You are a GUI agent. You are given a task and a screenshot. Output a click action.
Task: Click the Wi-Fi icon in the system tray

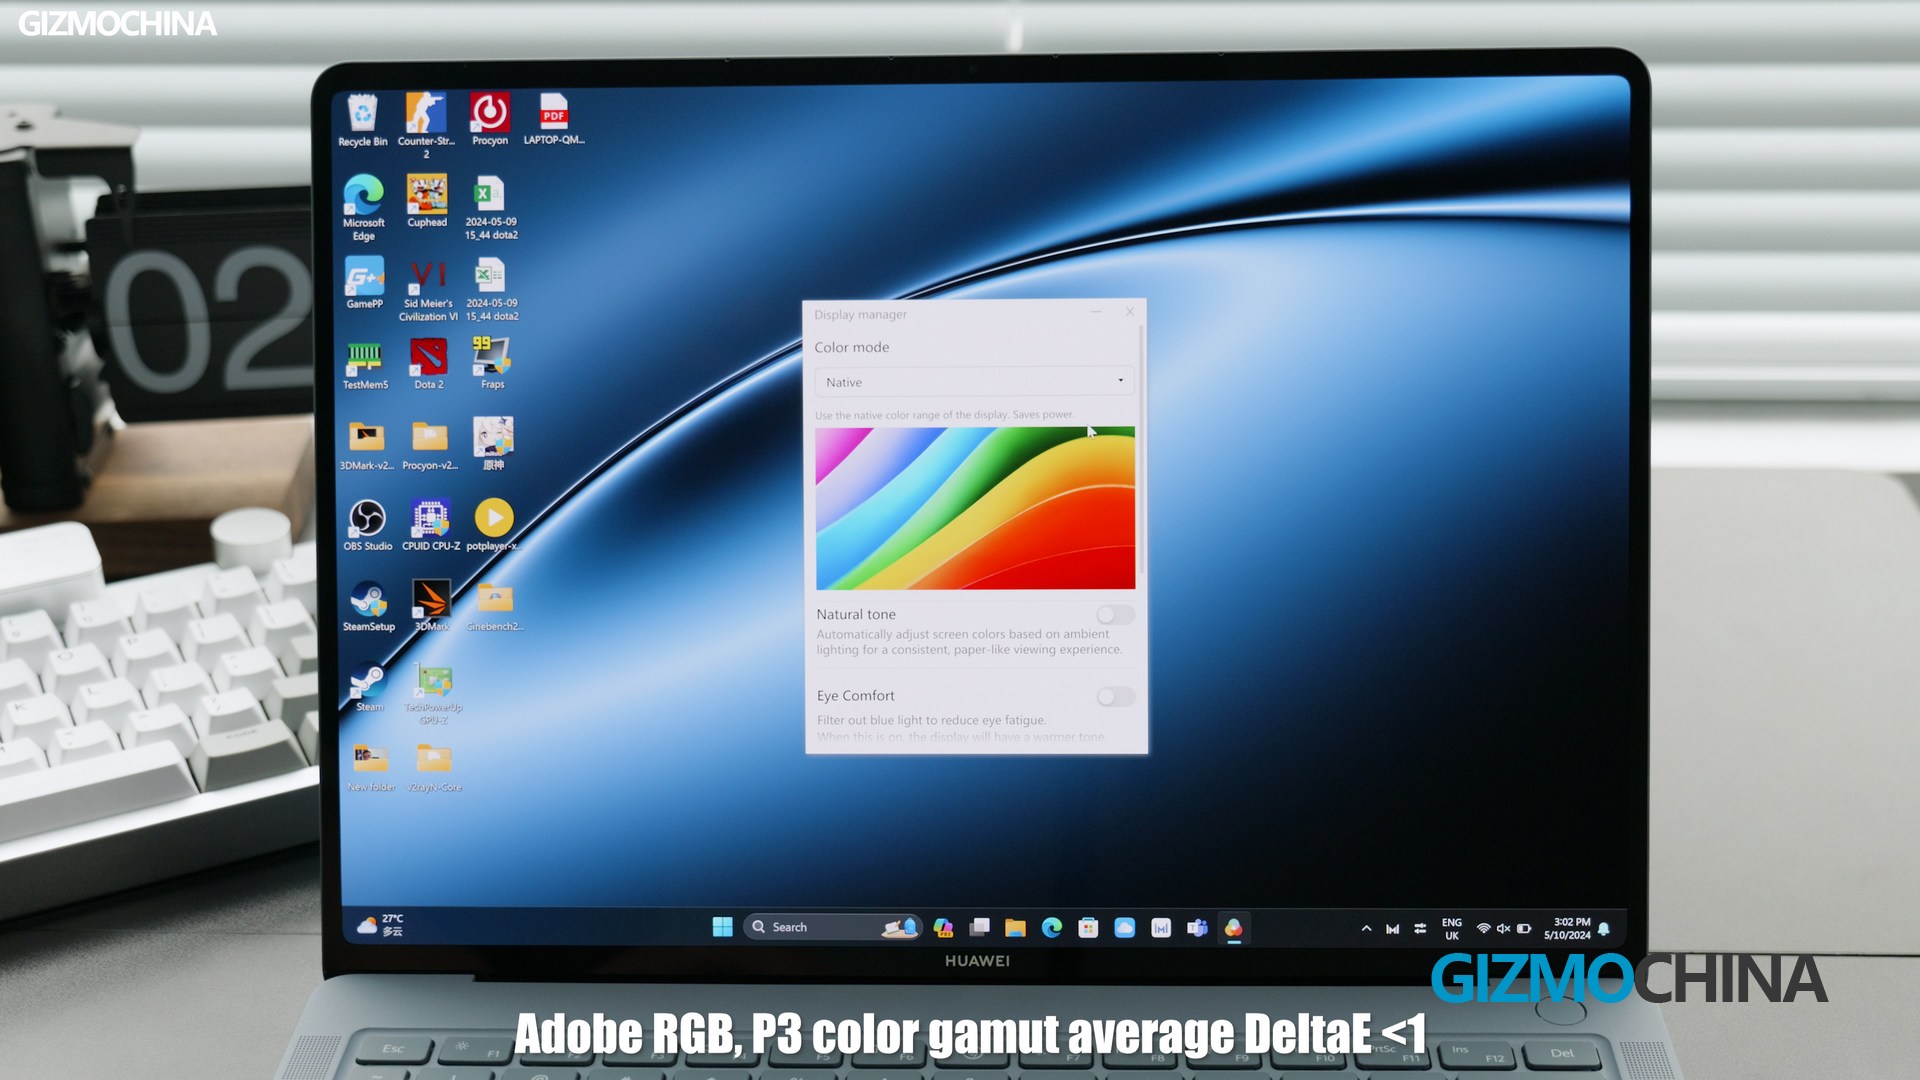coord(1484,929)
